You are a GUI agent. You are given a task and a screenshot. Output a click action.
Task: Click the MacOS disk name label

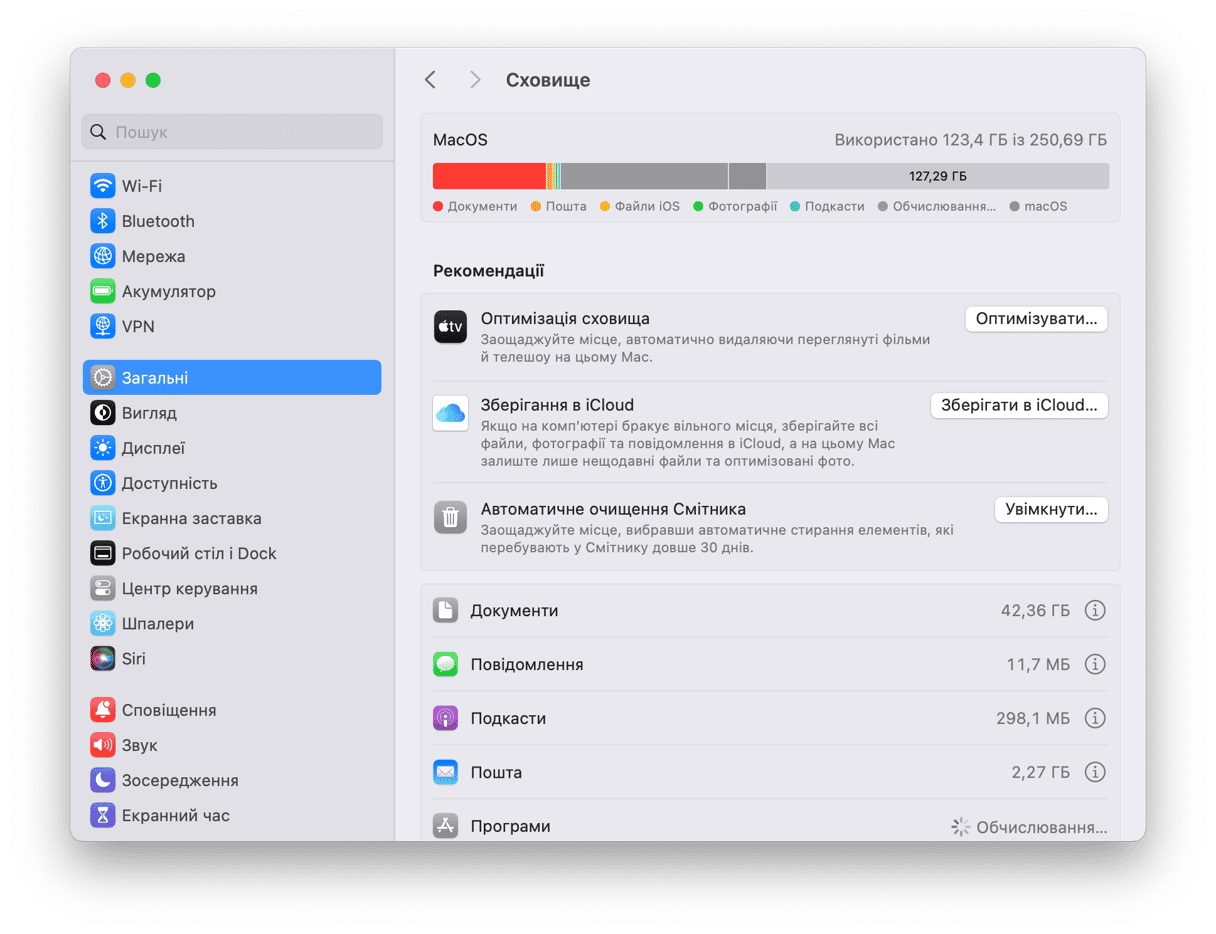click(460, 140)
